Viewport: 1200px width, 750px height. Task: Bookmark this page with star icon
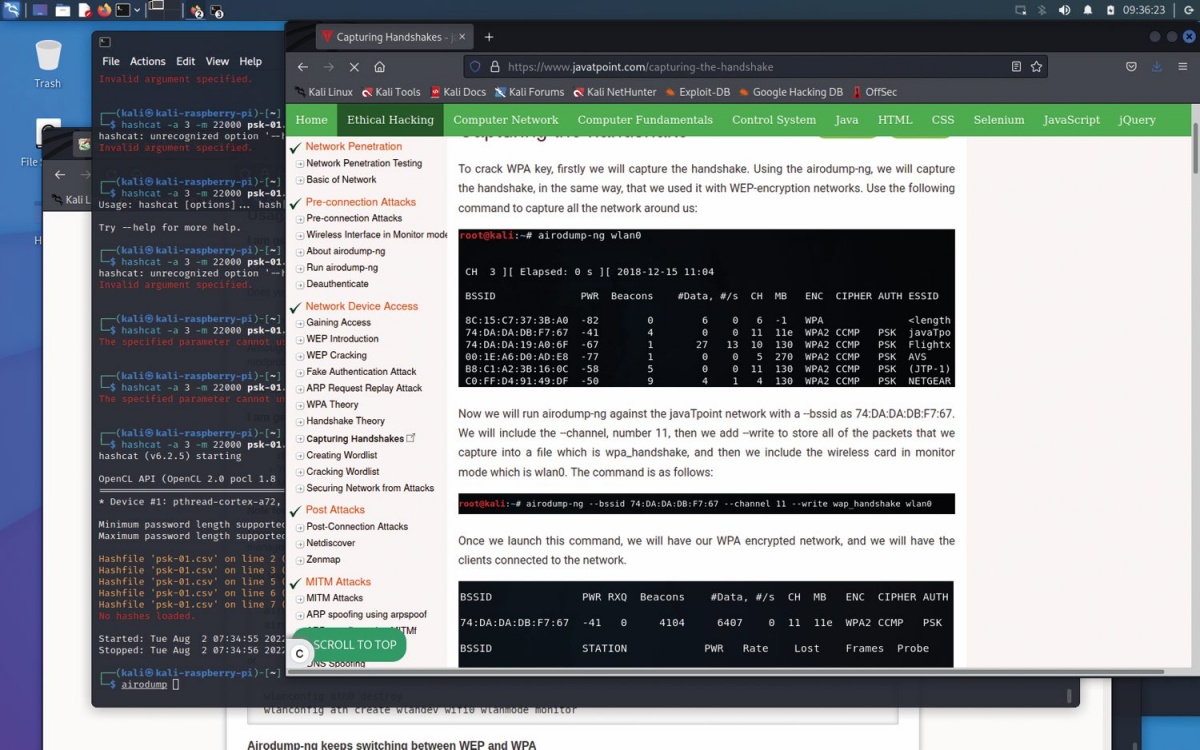coord(1037,67)
